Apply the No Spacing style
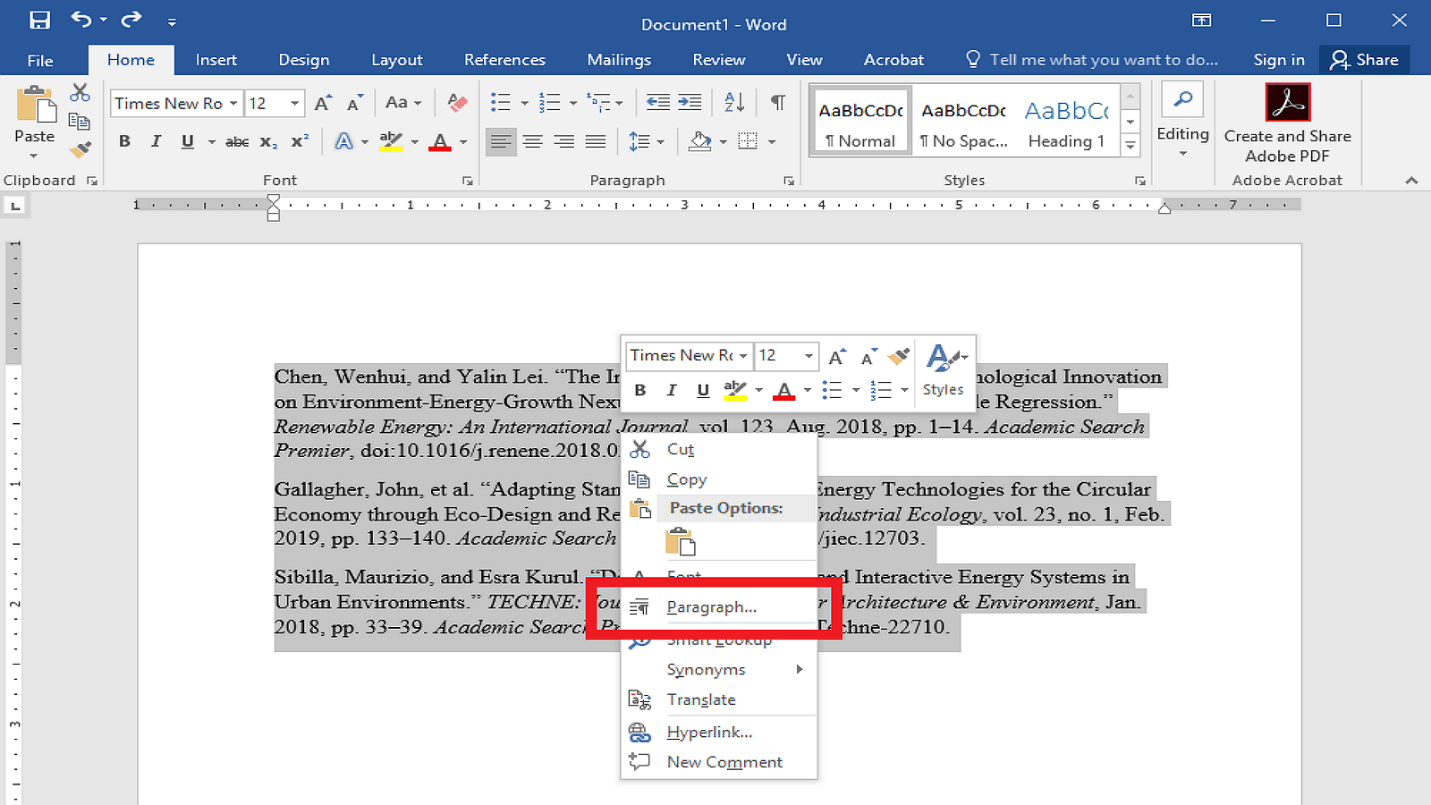The image size is (1431, 805). click(x=964, y=121)
